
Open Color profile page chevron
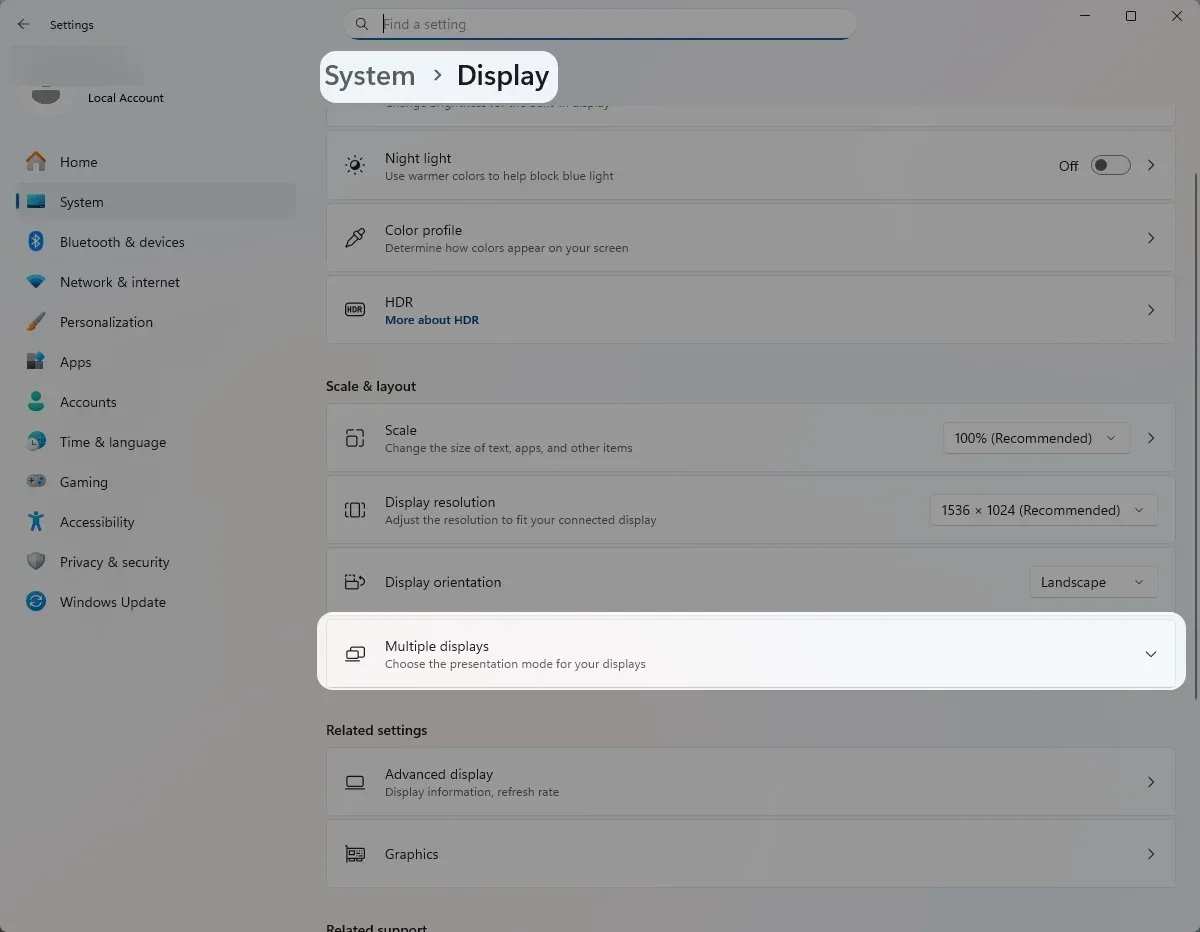(x=1151, y=238)
